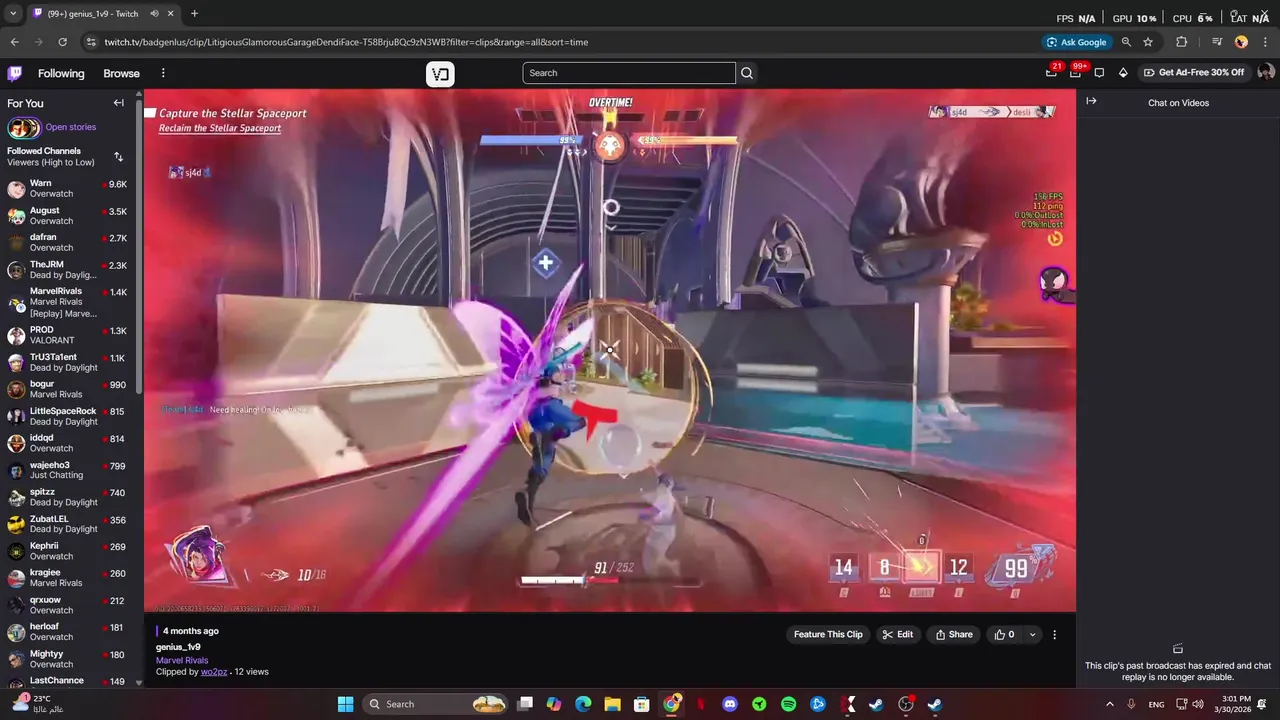
Task: Open dafran channel in sidebar
Action: 68,243
